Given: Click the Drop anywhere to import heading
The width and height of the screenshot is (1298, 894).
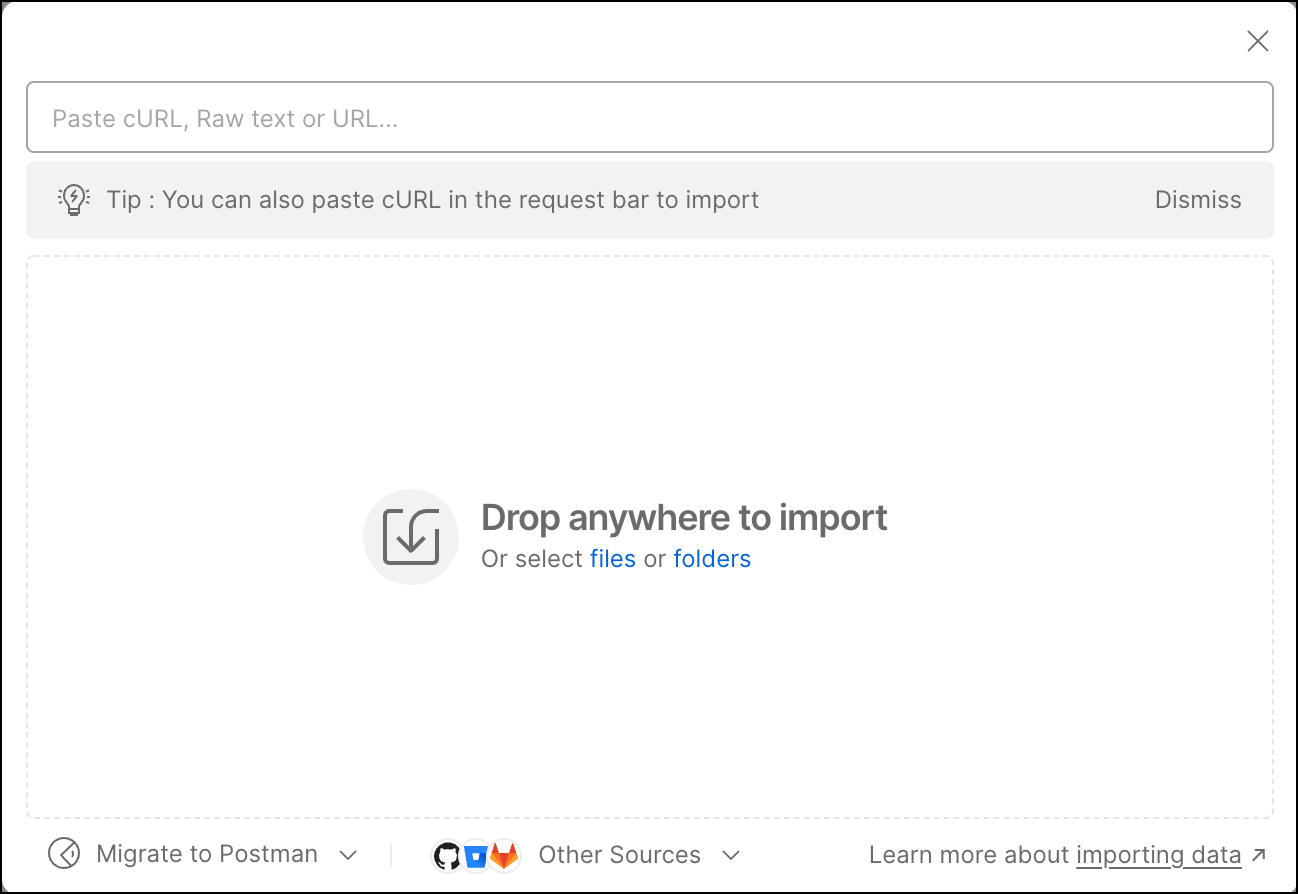Looking at the screenshot, I should tap(684, 518).
